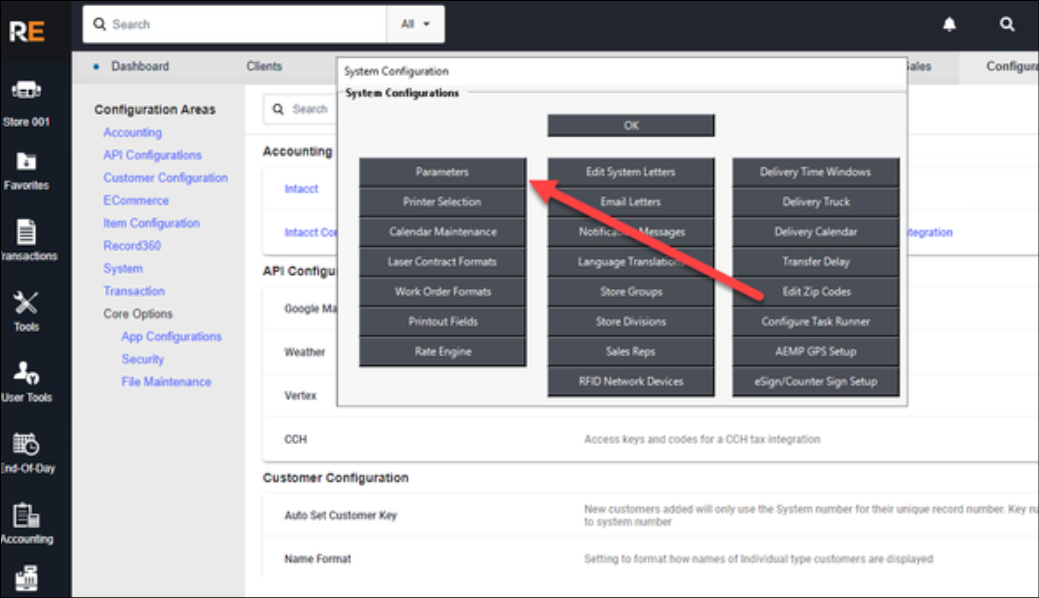The image size is (1039, 598).
Task: Select File Maintenance under Core Options
Action: coord(166,382)
